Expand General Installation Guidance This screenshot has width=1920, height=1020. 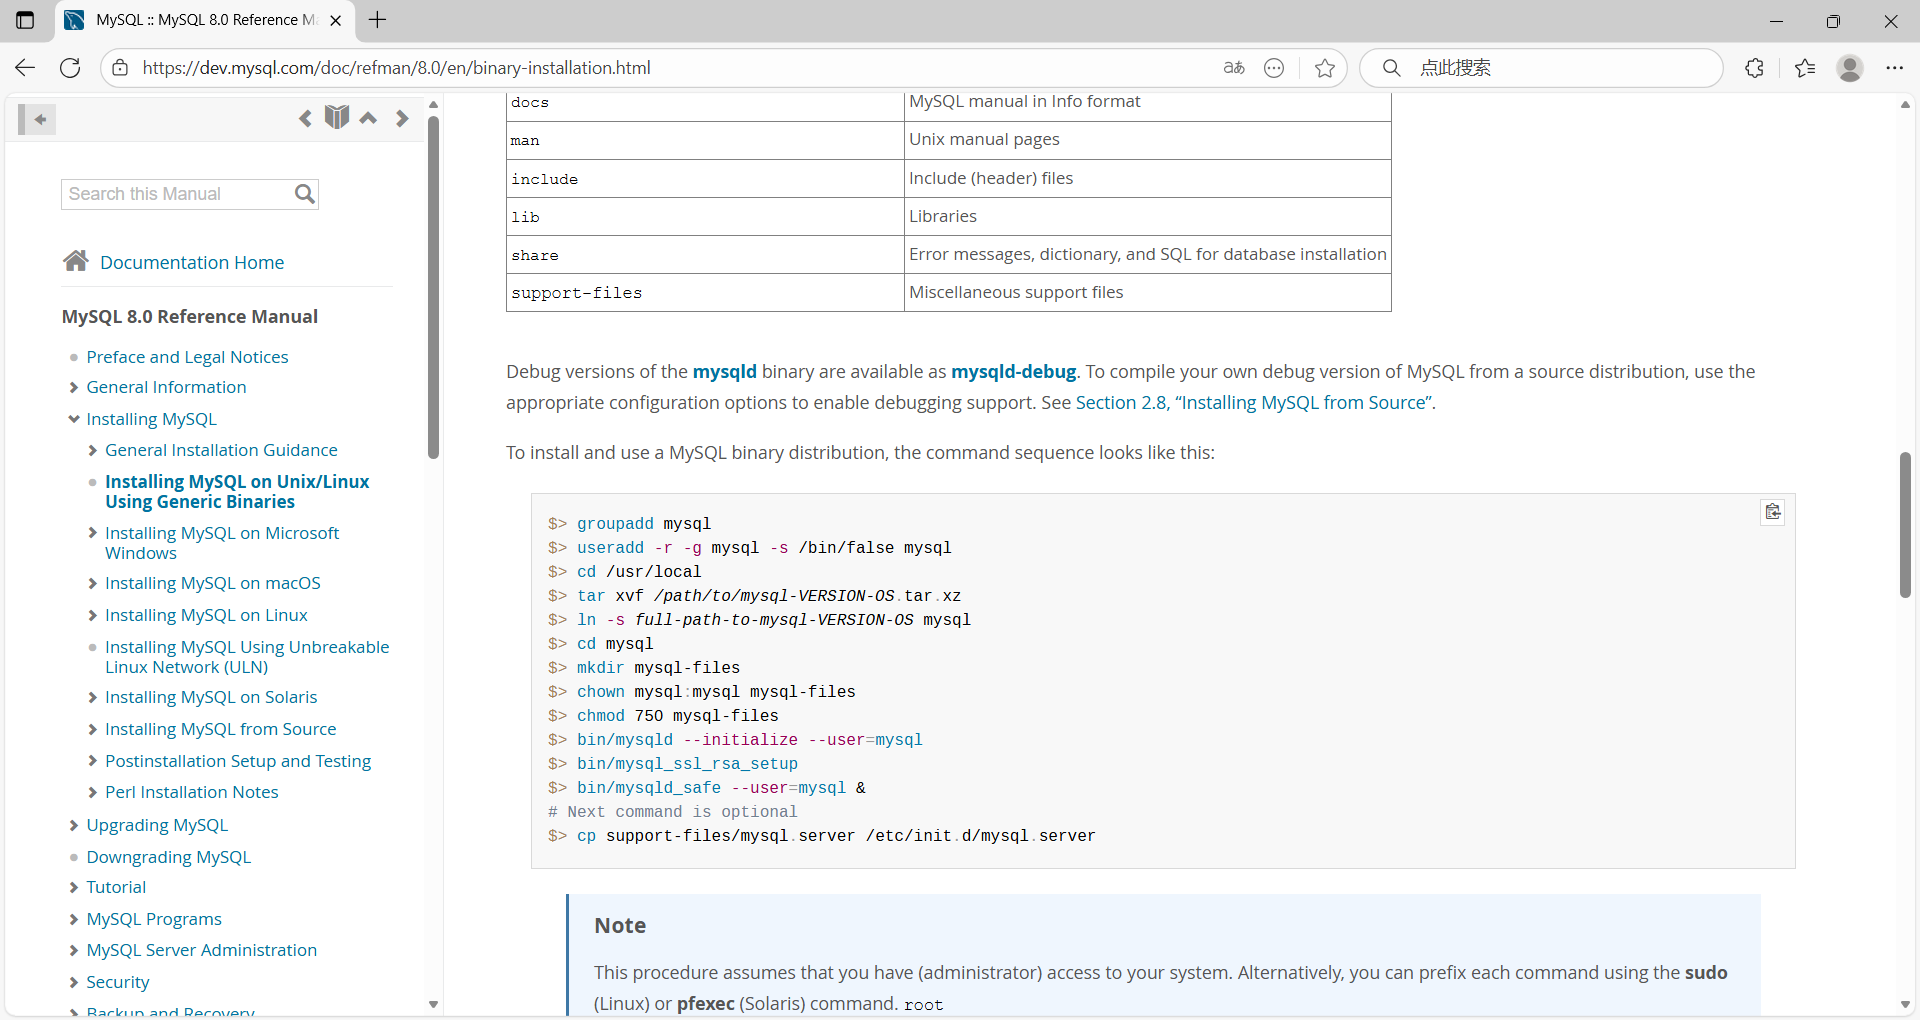pos(92,451)
